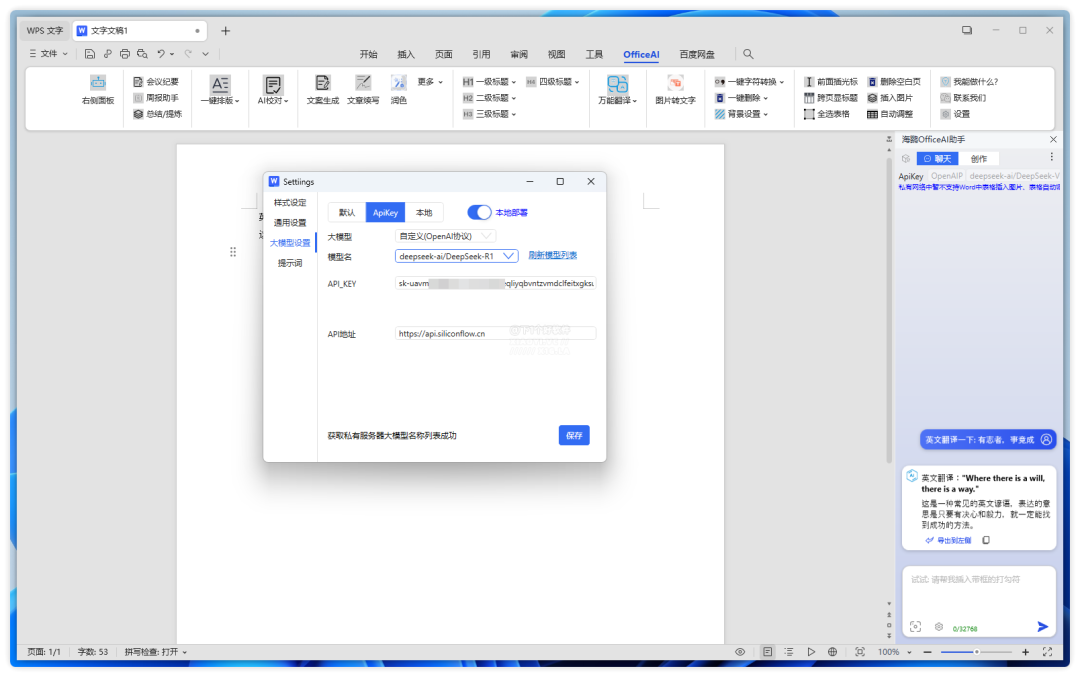The height and width of the screenshot is (677, 1080).
Task: Click 跨页显标题 tool
Action: pos(831,98)
